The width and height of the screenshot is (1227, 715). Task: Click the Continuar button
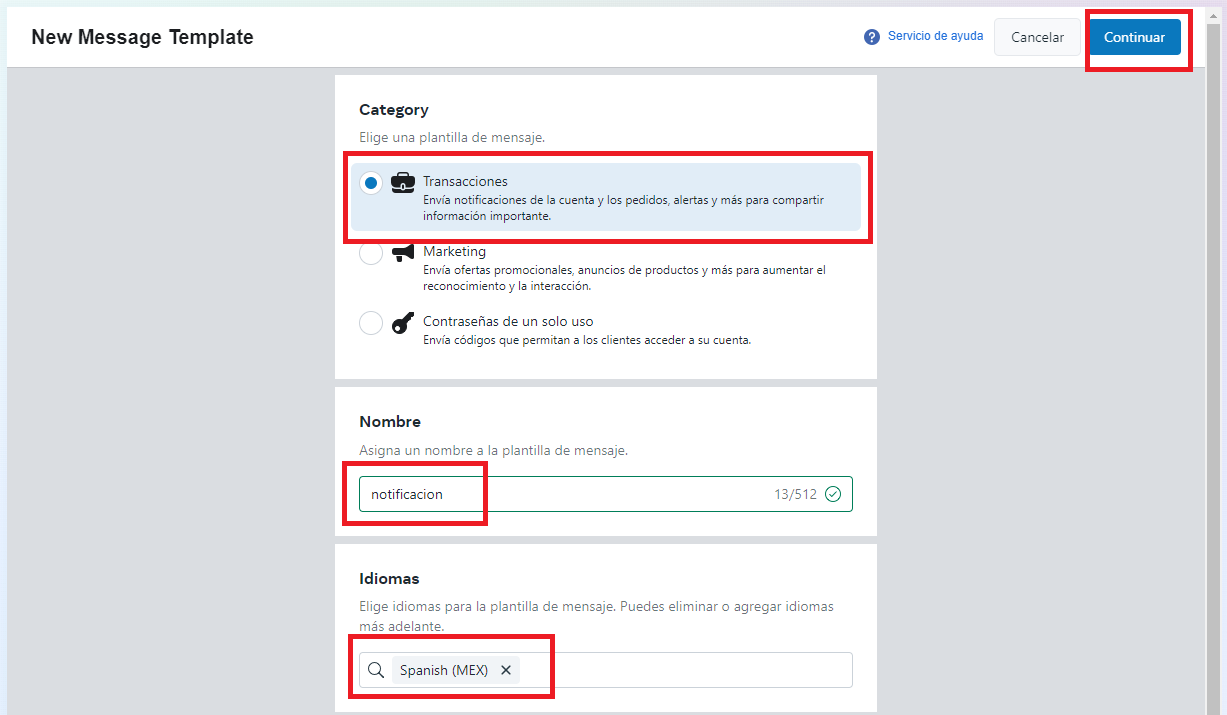pyautogui.click(x=1134, y=37)
